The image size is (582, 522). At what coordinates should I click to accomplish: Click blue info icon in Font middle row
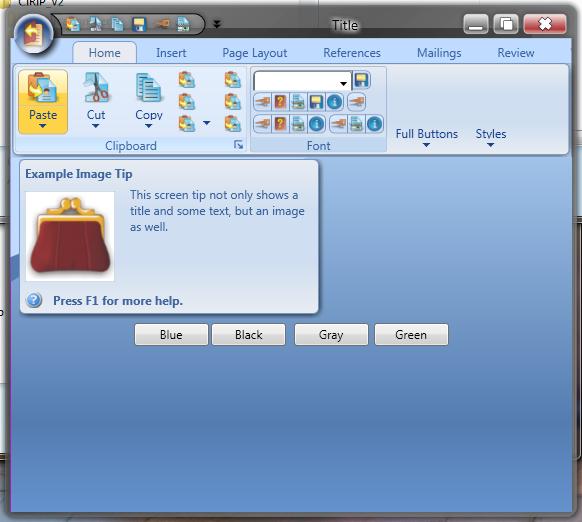334,102
